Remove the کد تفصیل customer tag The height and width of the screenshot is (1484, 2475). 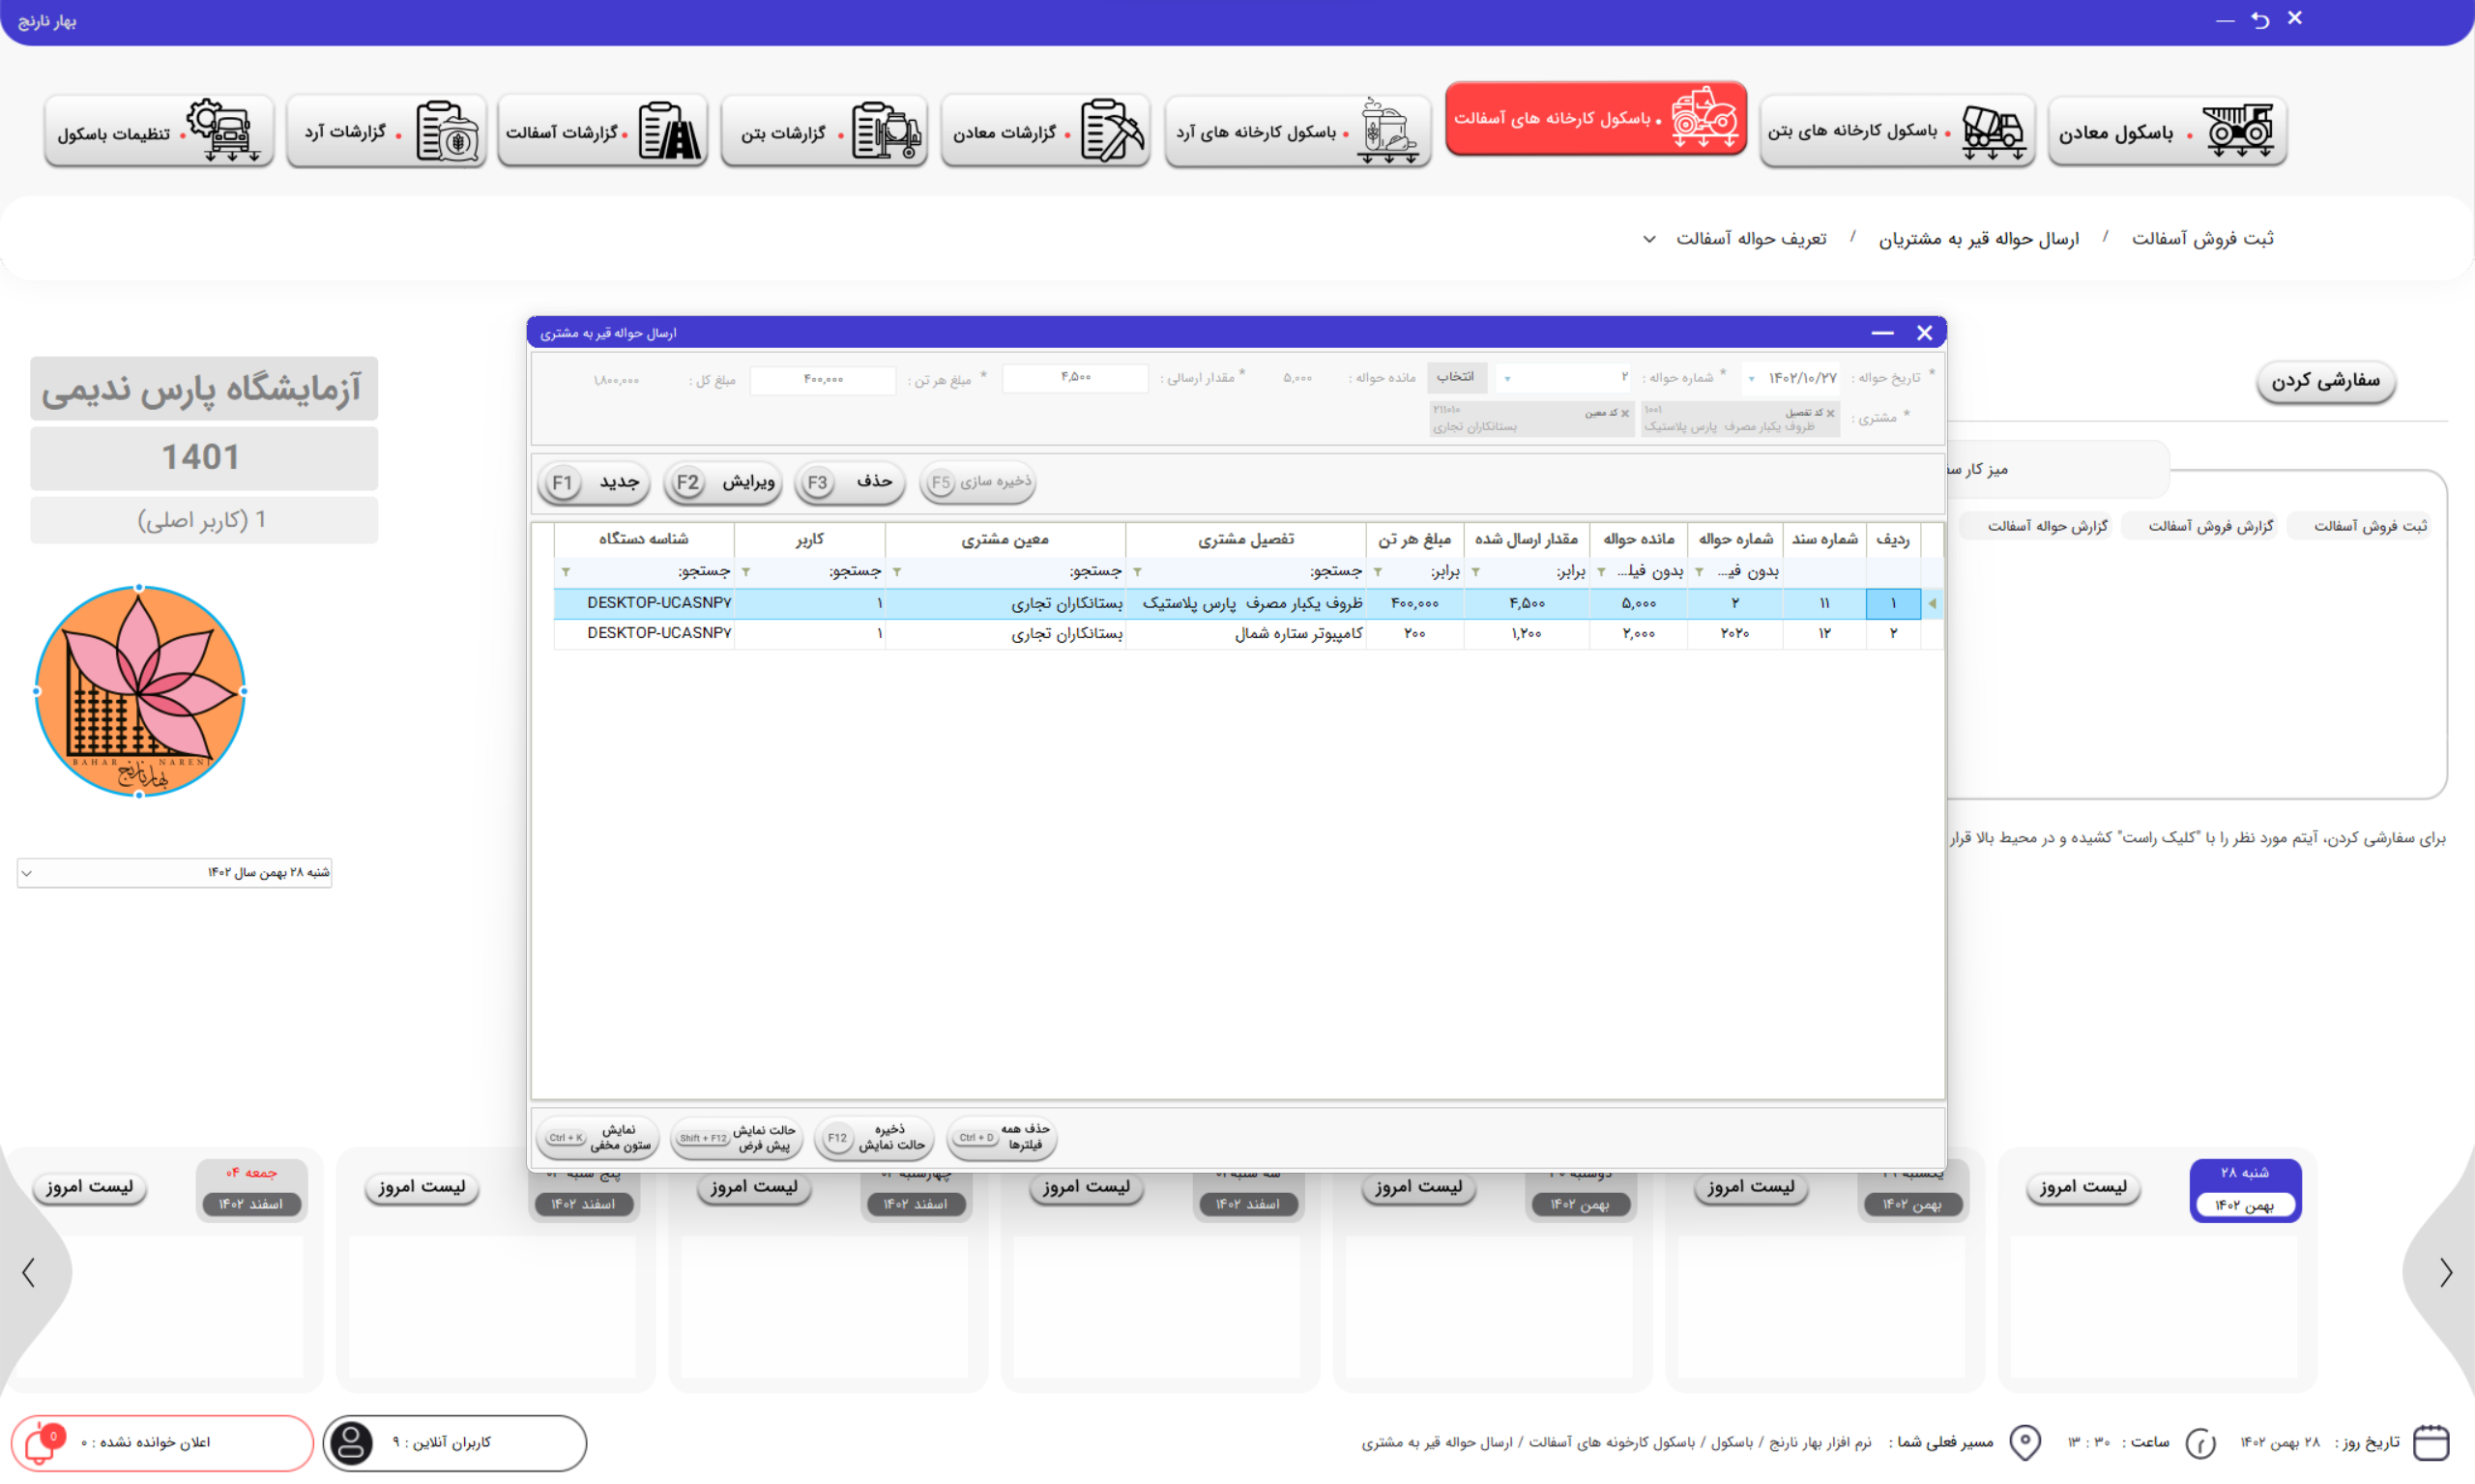pos(1830,413)
